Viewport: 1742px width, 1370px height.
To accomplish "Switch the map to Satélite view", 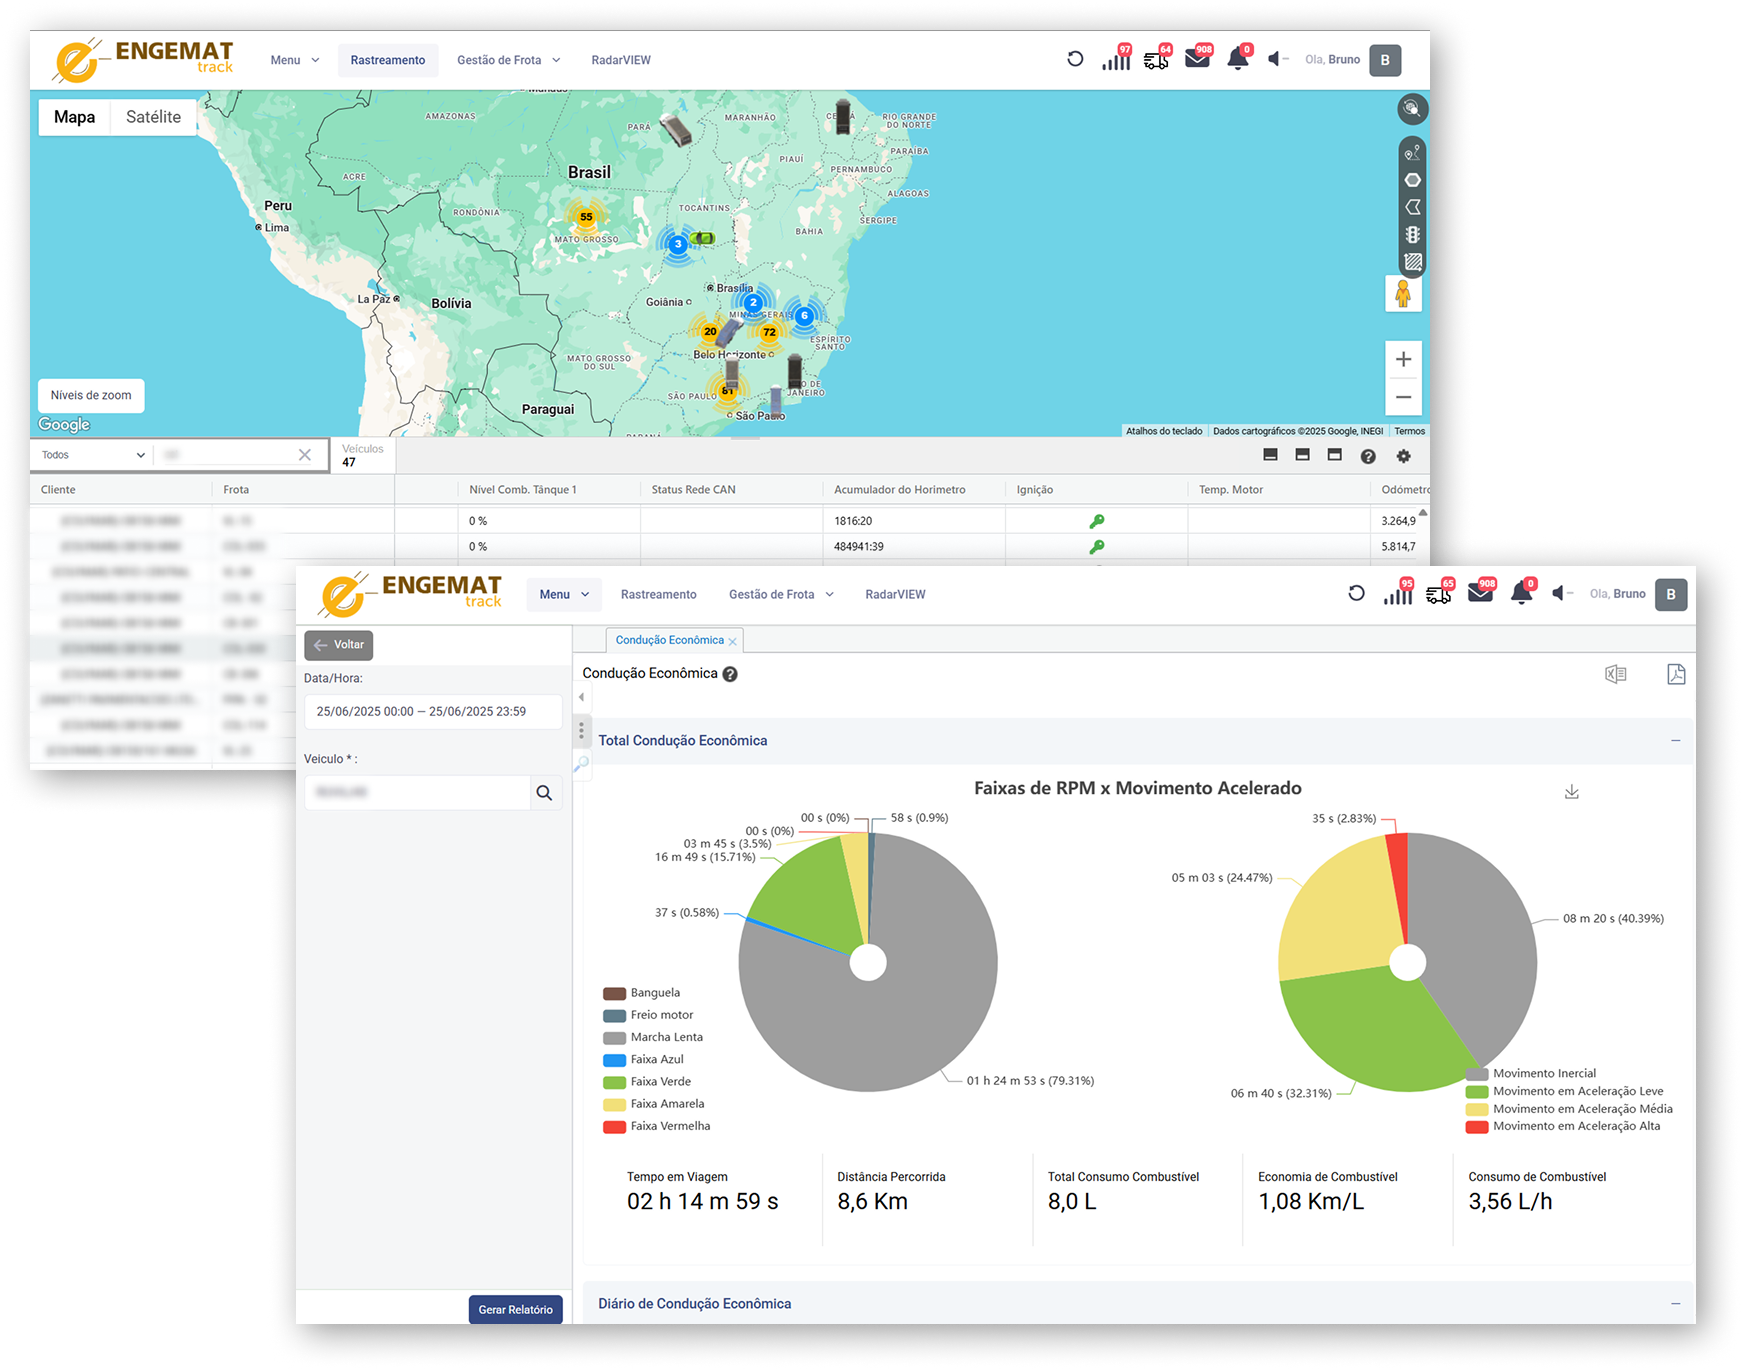I will tap(153, 117).
